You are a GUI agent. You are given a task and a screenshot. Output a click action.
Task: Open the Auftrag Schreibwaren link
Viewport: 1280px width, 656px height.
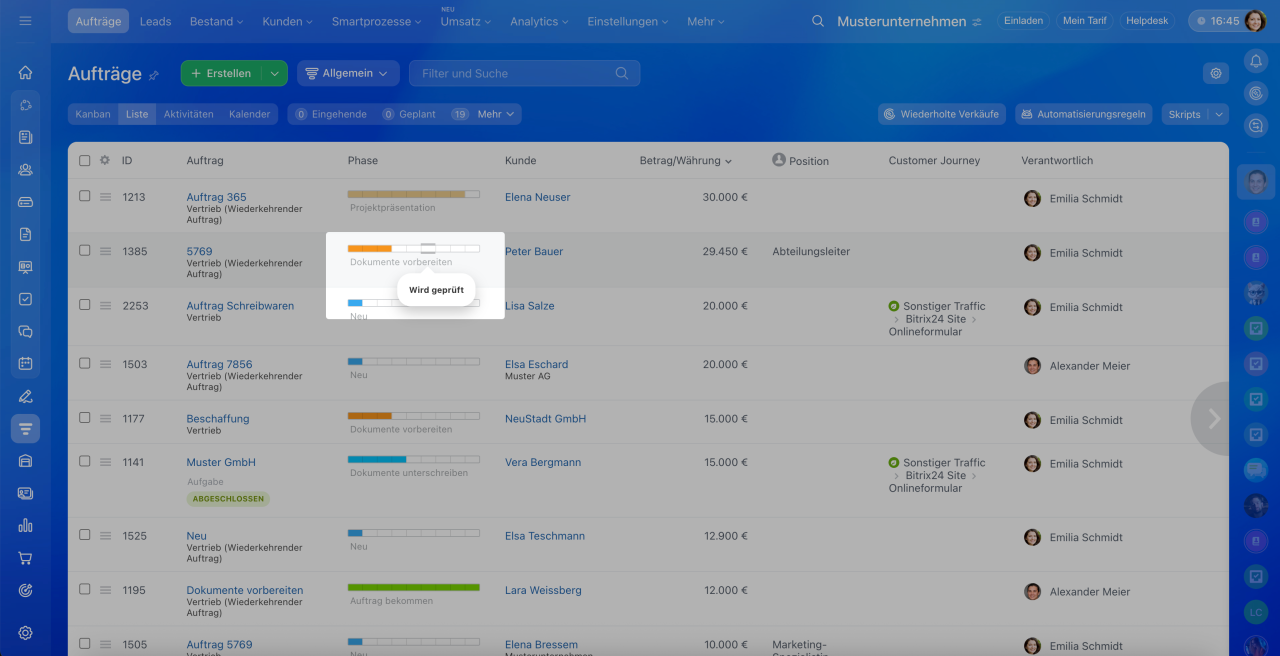click(x=240, y=306)
